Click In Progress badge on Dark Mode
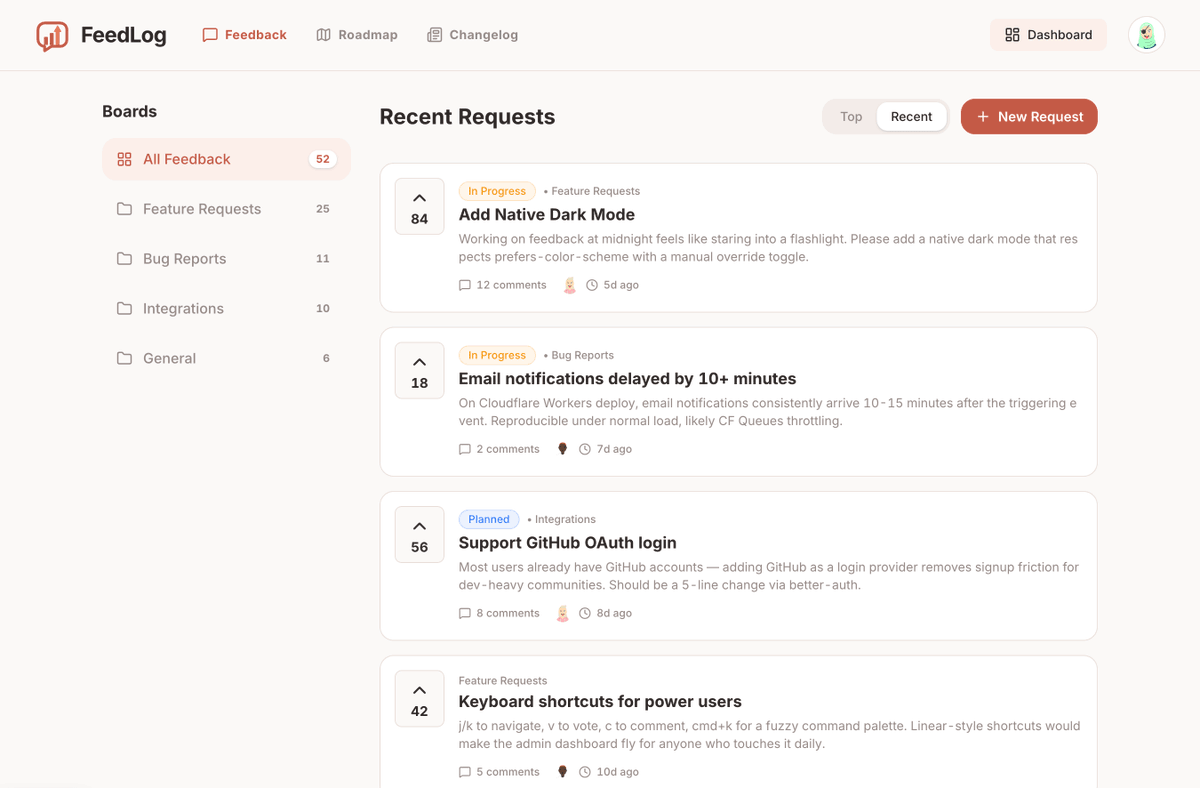Image resolution: width=1200 pixels, height=788 pixels. (497, 191)
